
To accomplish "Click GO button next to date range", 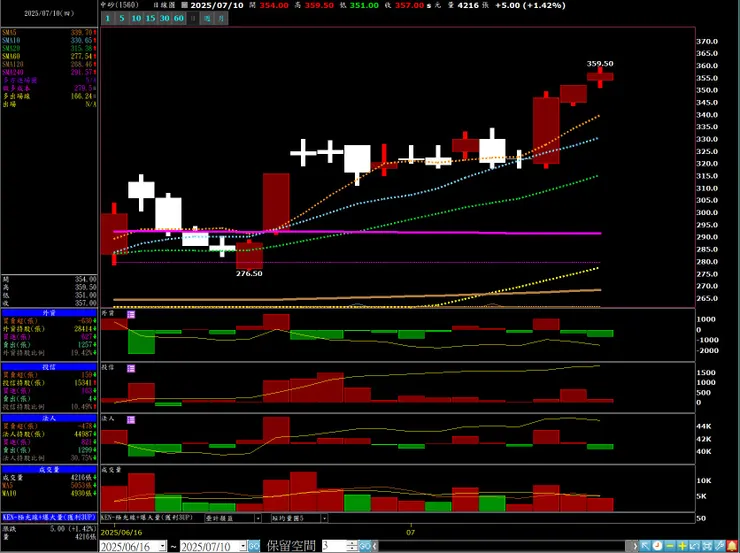I will [254, 546].
